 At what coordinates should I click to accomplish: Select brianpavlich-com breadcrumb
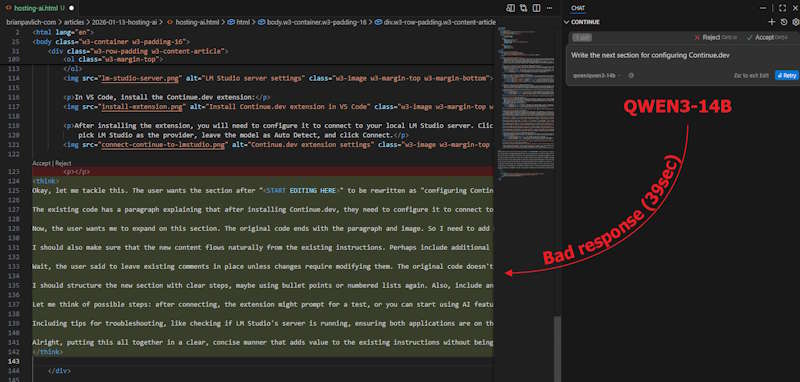[32, 22]
